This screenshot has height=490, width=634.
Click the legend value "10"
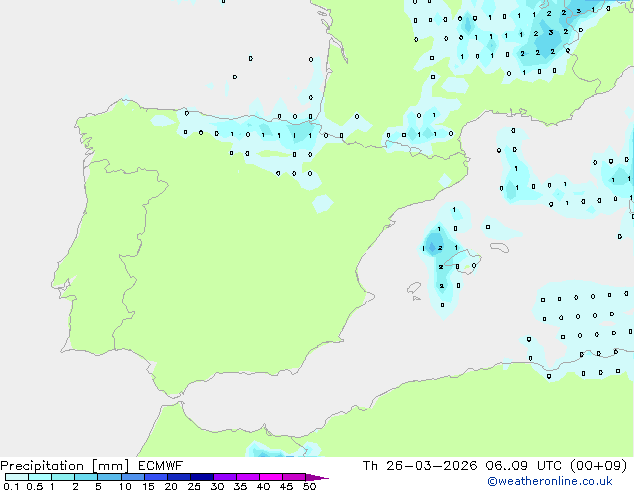point(125,486)
